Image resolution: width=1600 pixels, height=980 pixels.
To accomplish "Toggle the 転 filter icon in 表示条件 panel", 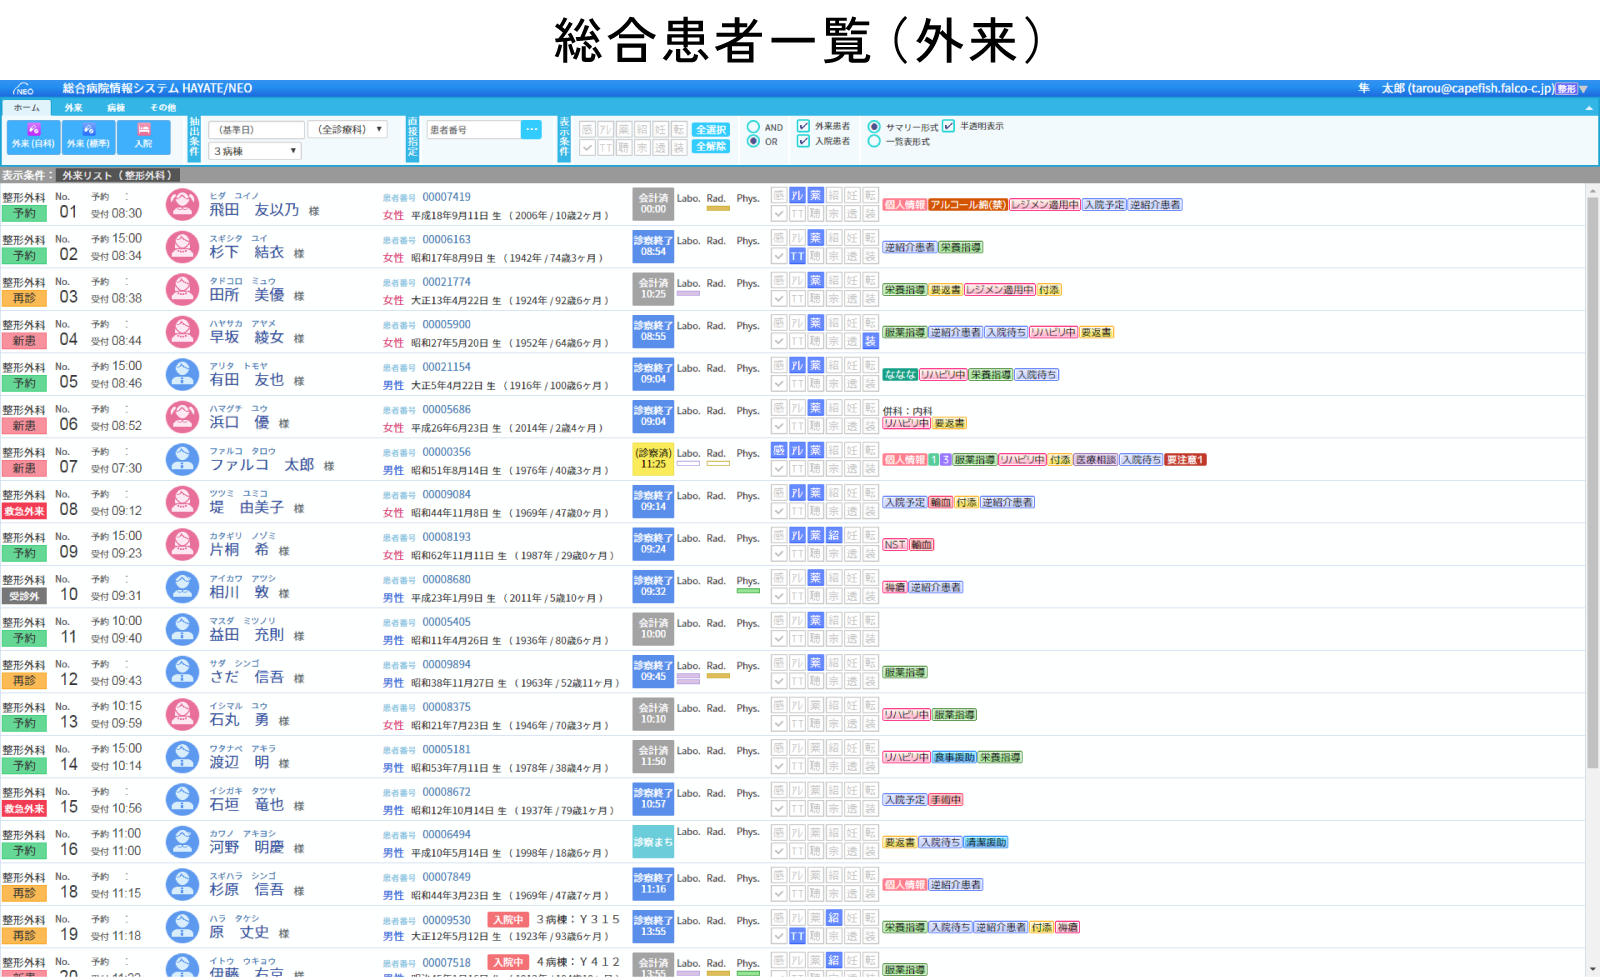I will [679, 129].
